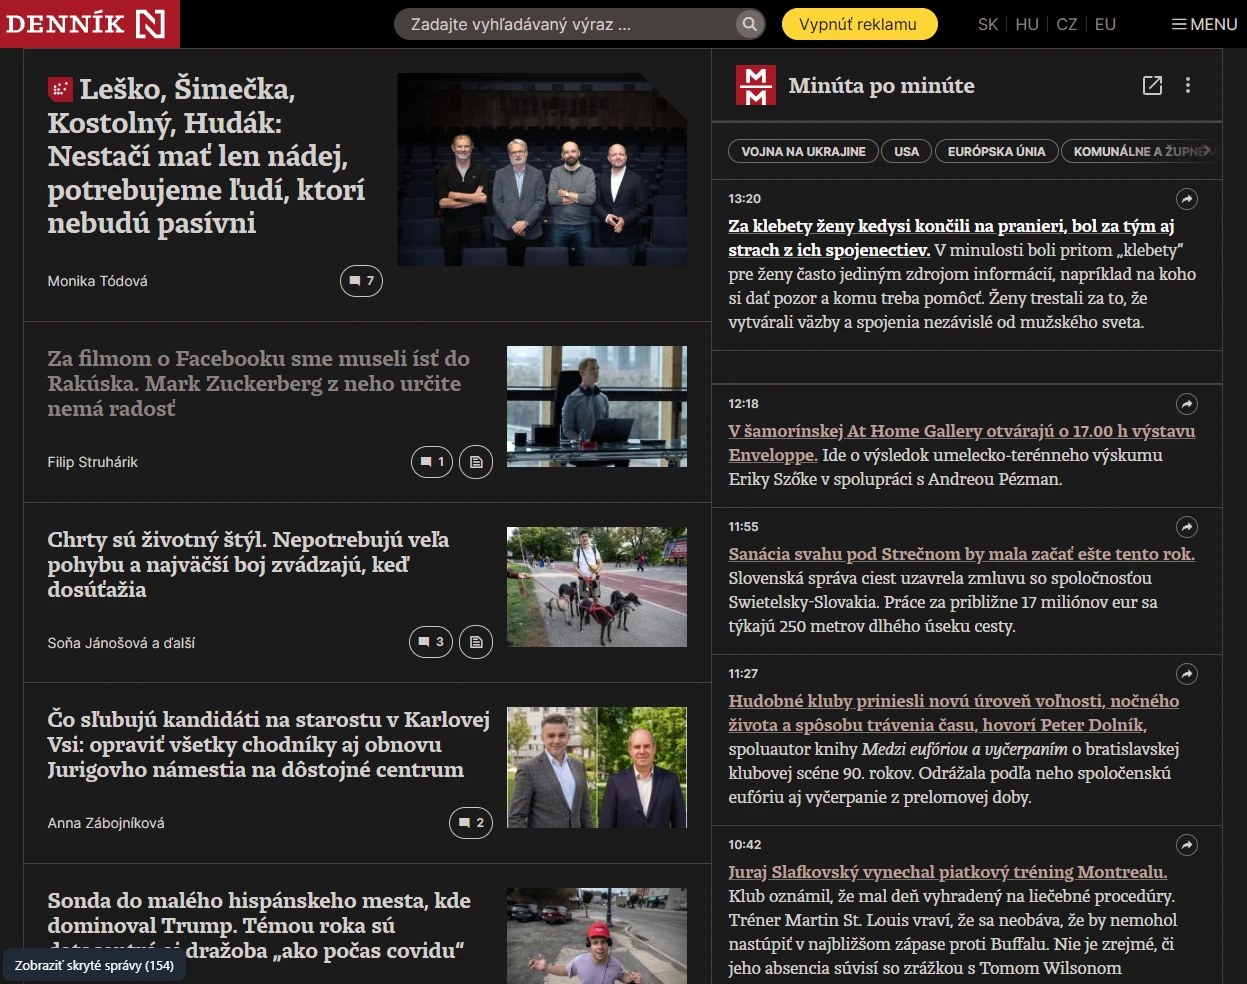Switch to EU edition
The image size is (1247, 984).
(x=1105, y=24)
